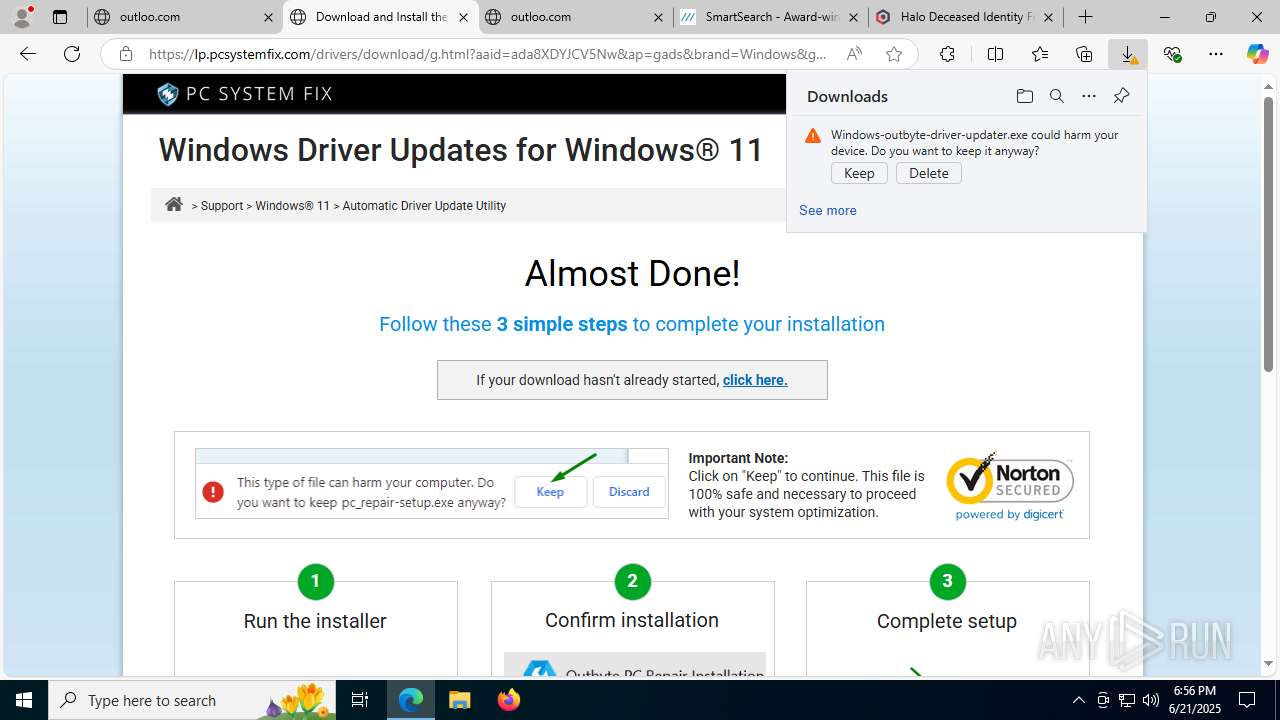Click the page vertical scrollbar thumb
The image size is (1280, 720).
1269,233
